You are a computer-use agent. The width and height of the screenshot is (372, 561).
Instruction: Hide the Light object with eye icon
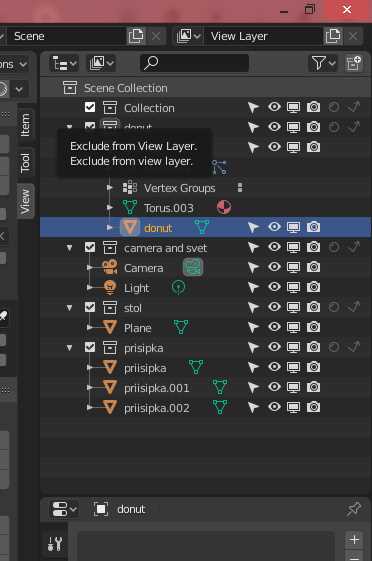tap(274, 287)
